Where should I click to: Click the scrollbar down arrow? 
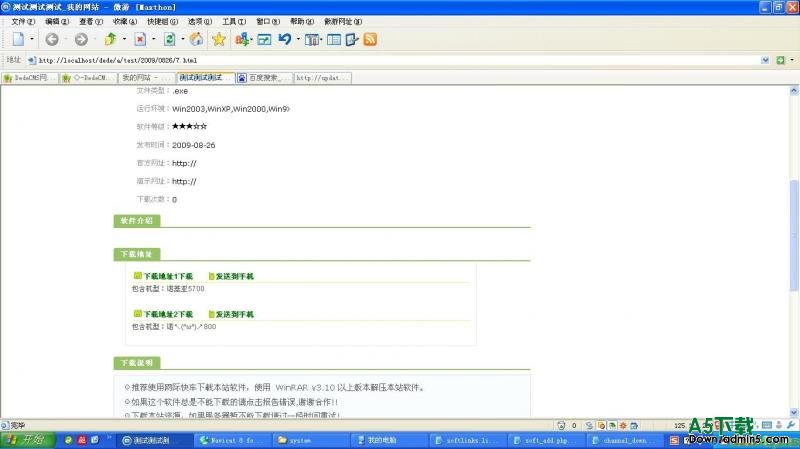[794, 412]
